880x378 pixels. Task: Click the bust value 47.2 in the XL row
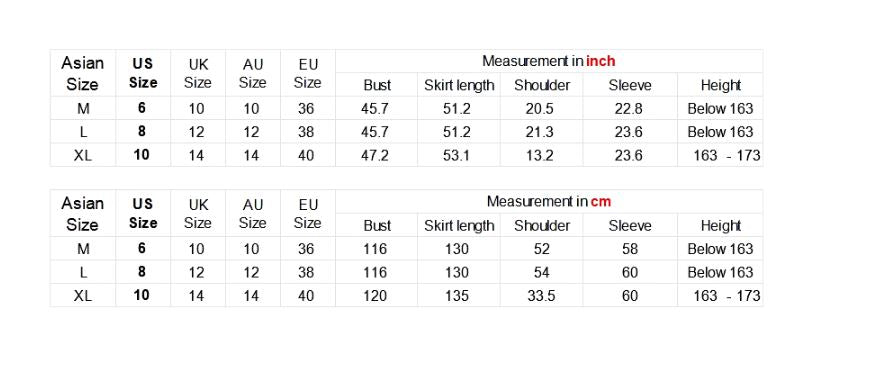pyautogui.click(x=375, y=155)
